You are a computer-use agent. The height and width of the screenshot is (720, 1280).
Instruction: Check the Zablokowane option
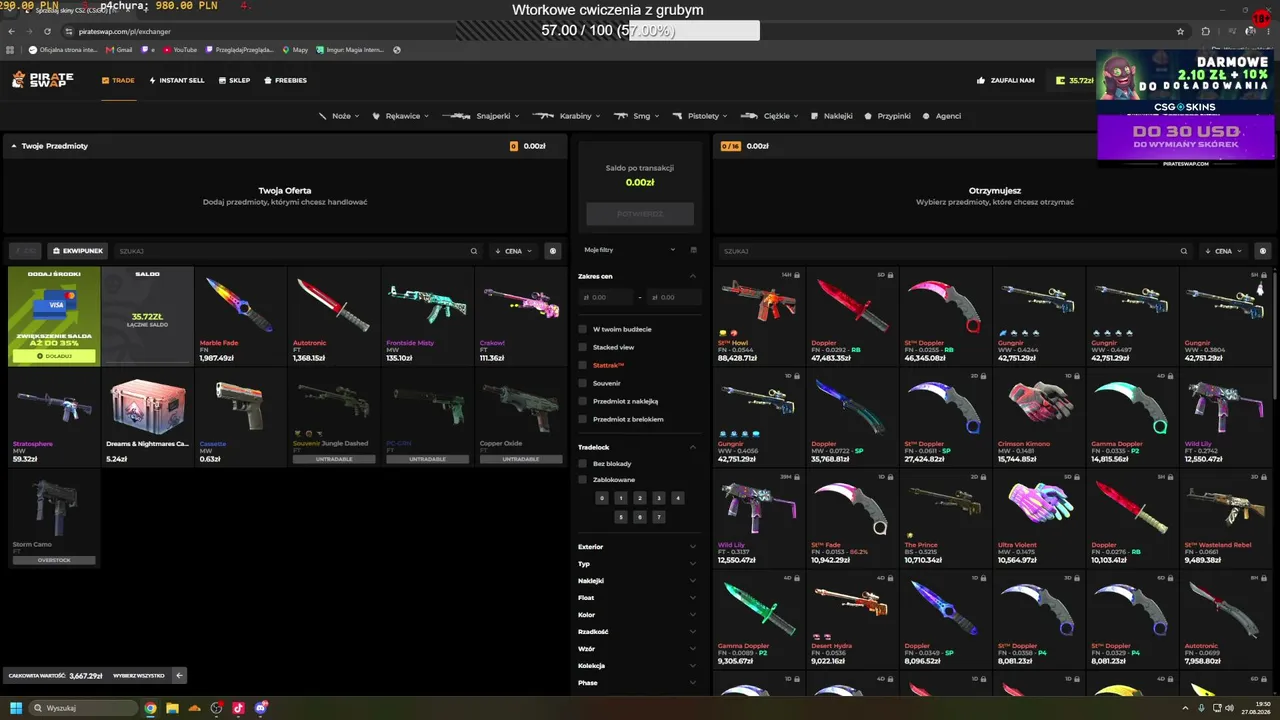583,480
